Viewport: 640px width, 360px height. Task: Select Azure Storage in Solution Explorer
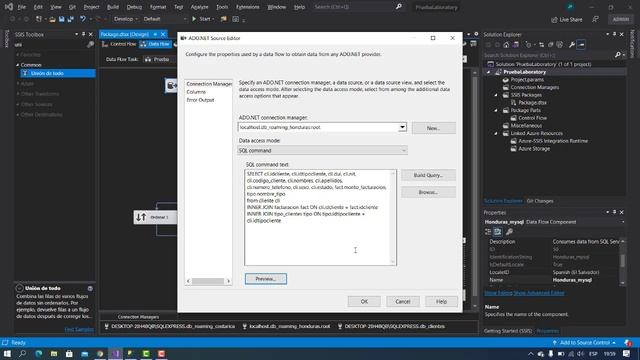coord(534,149)
